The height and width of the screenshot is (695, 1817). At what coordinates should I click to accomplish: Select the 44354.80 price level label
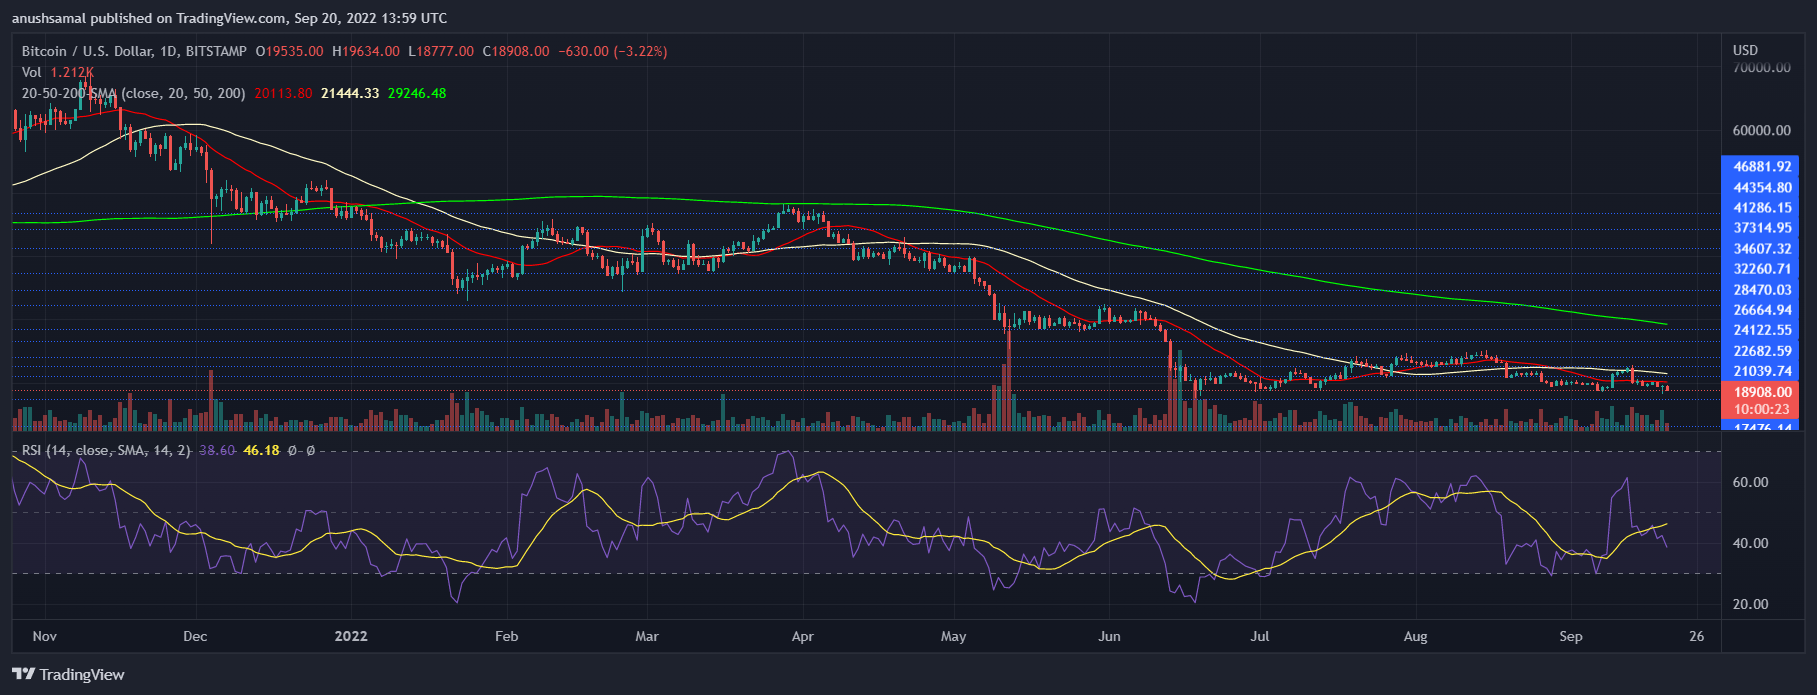[x=1760, y=187]
